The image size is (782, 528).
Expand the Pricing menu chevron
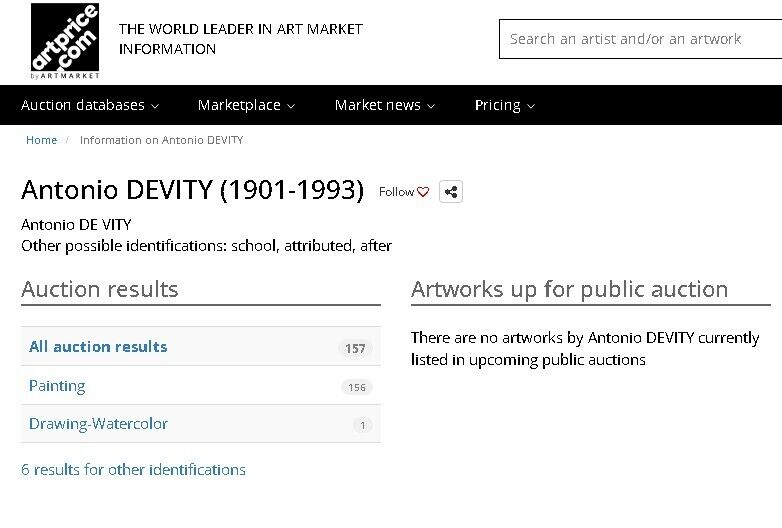pyautogui.click(x=531, y=106)
